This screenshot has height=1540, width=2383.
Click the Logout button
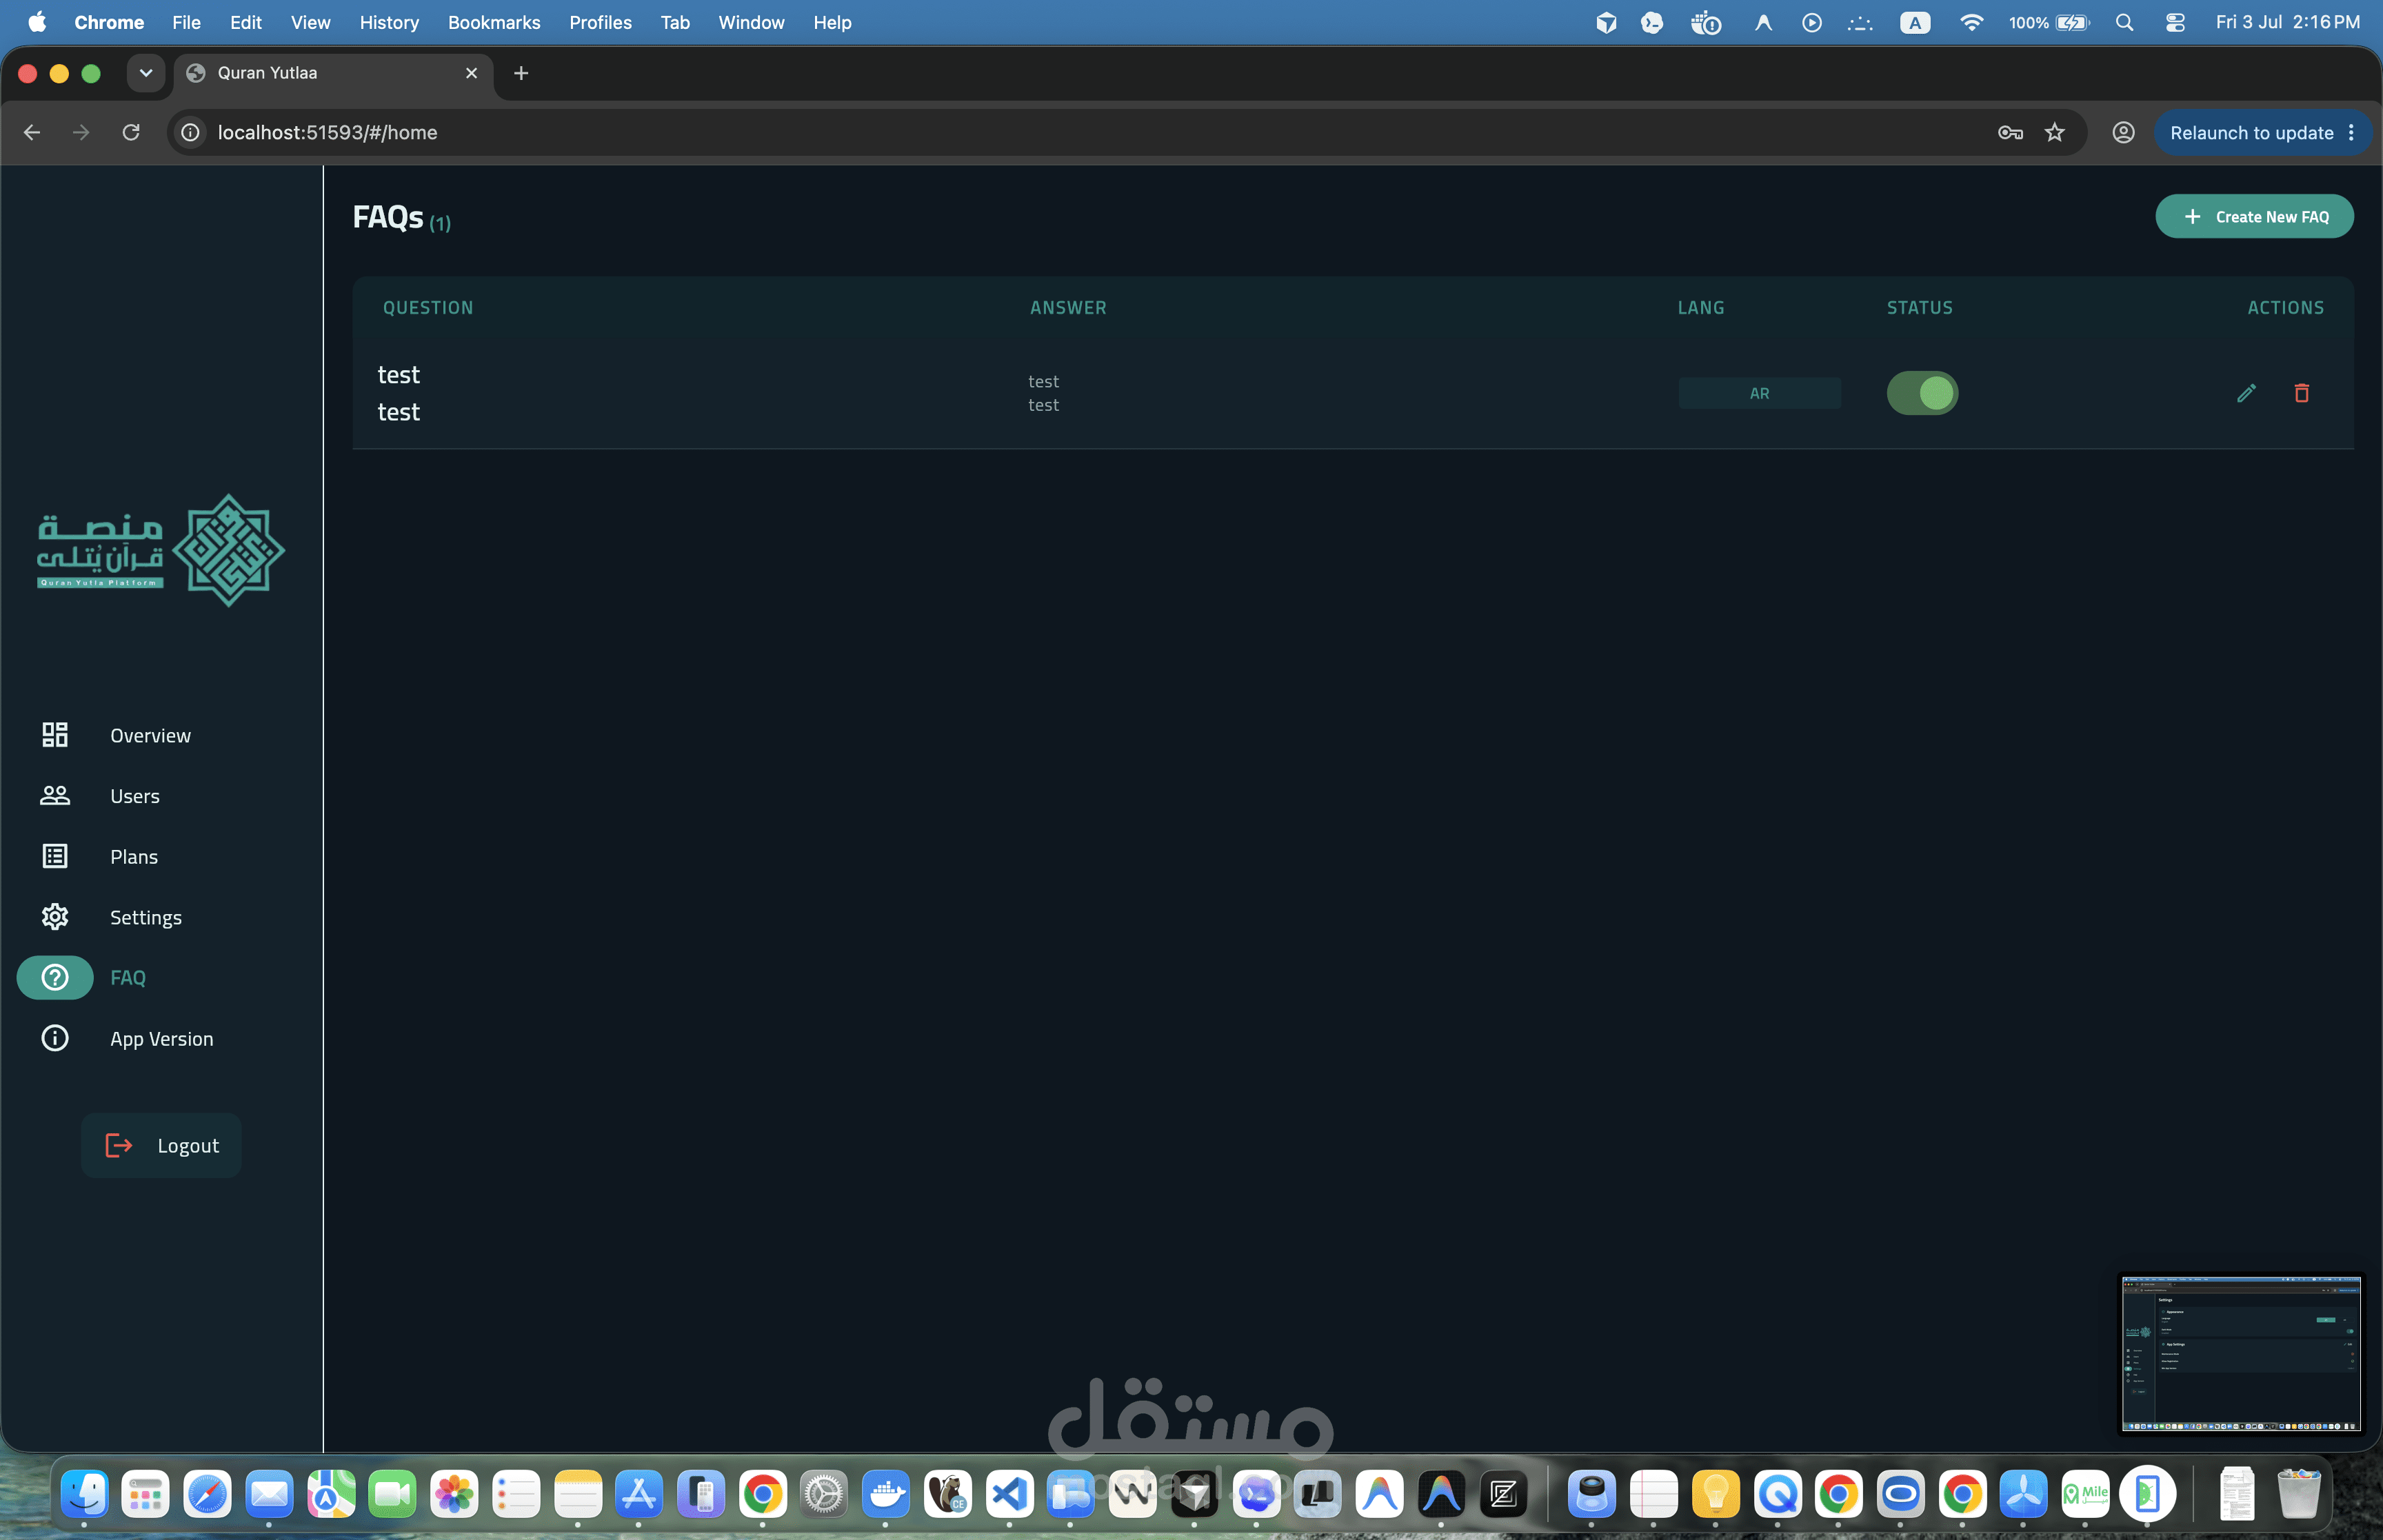[161, 1145]
